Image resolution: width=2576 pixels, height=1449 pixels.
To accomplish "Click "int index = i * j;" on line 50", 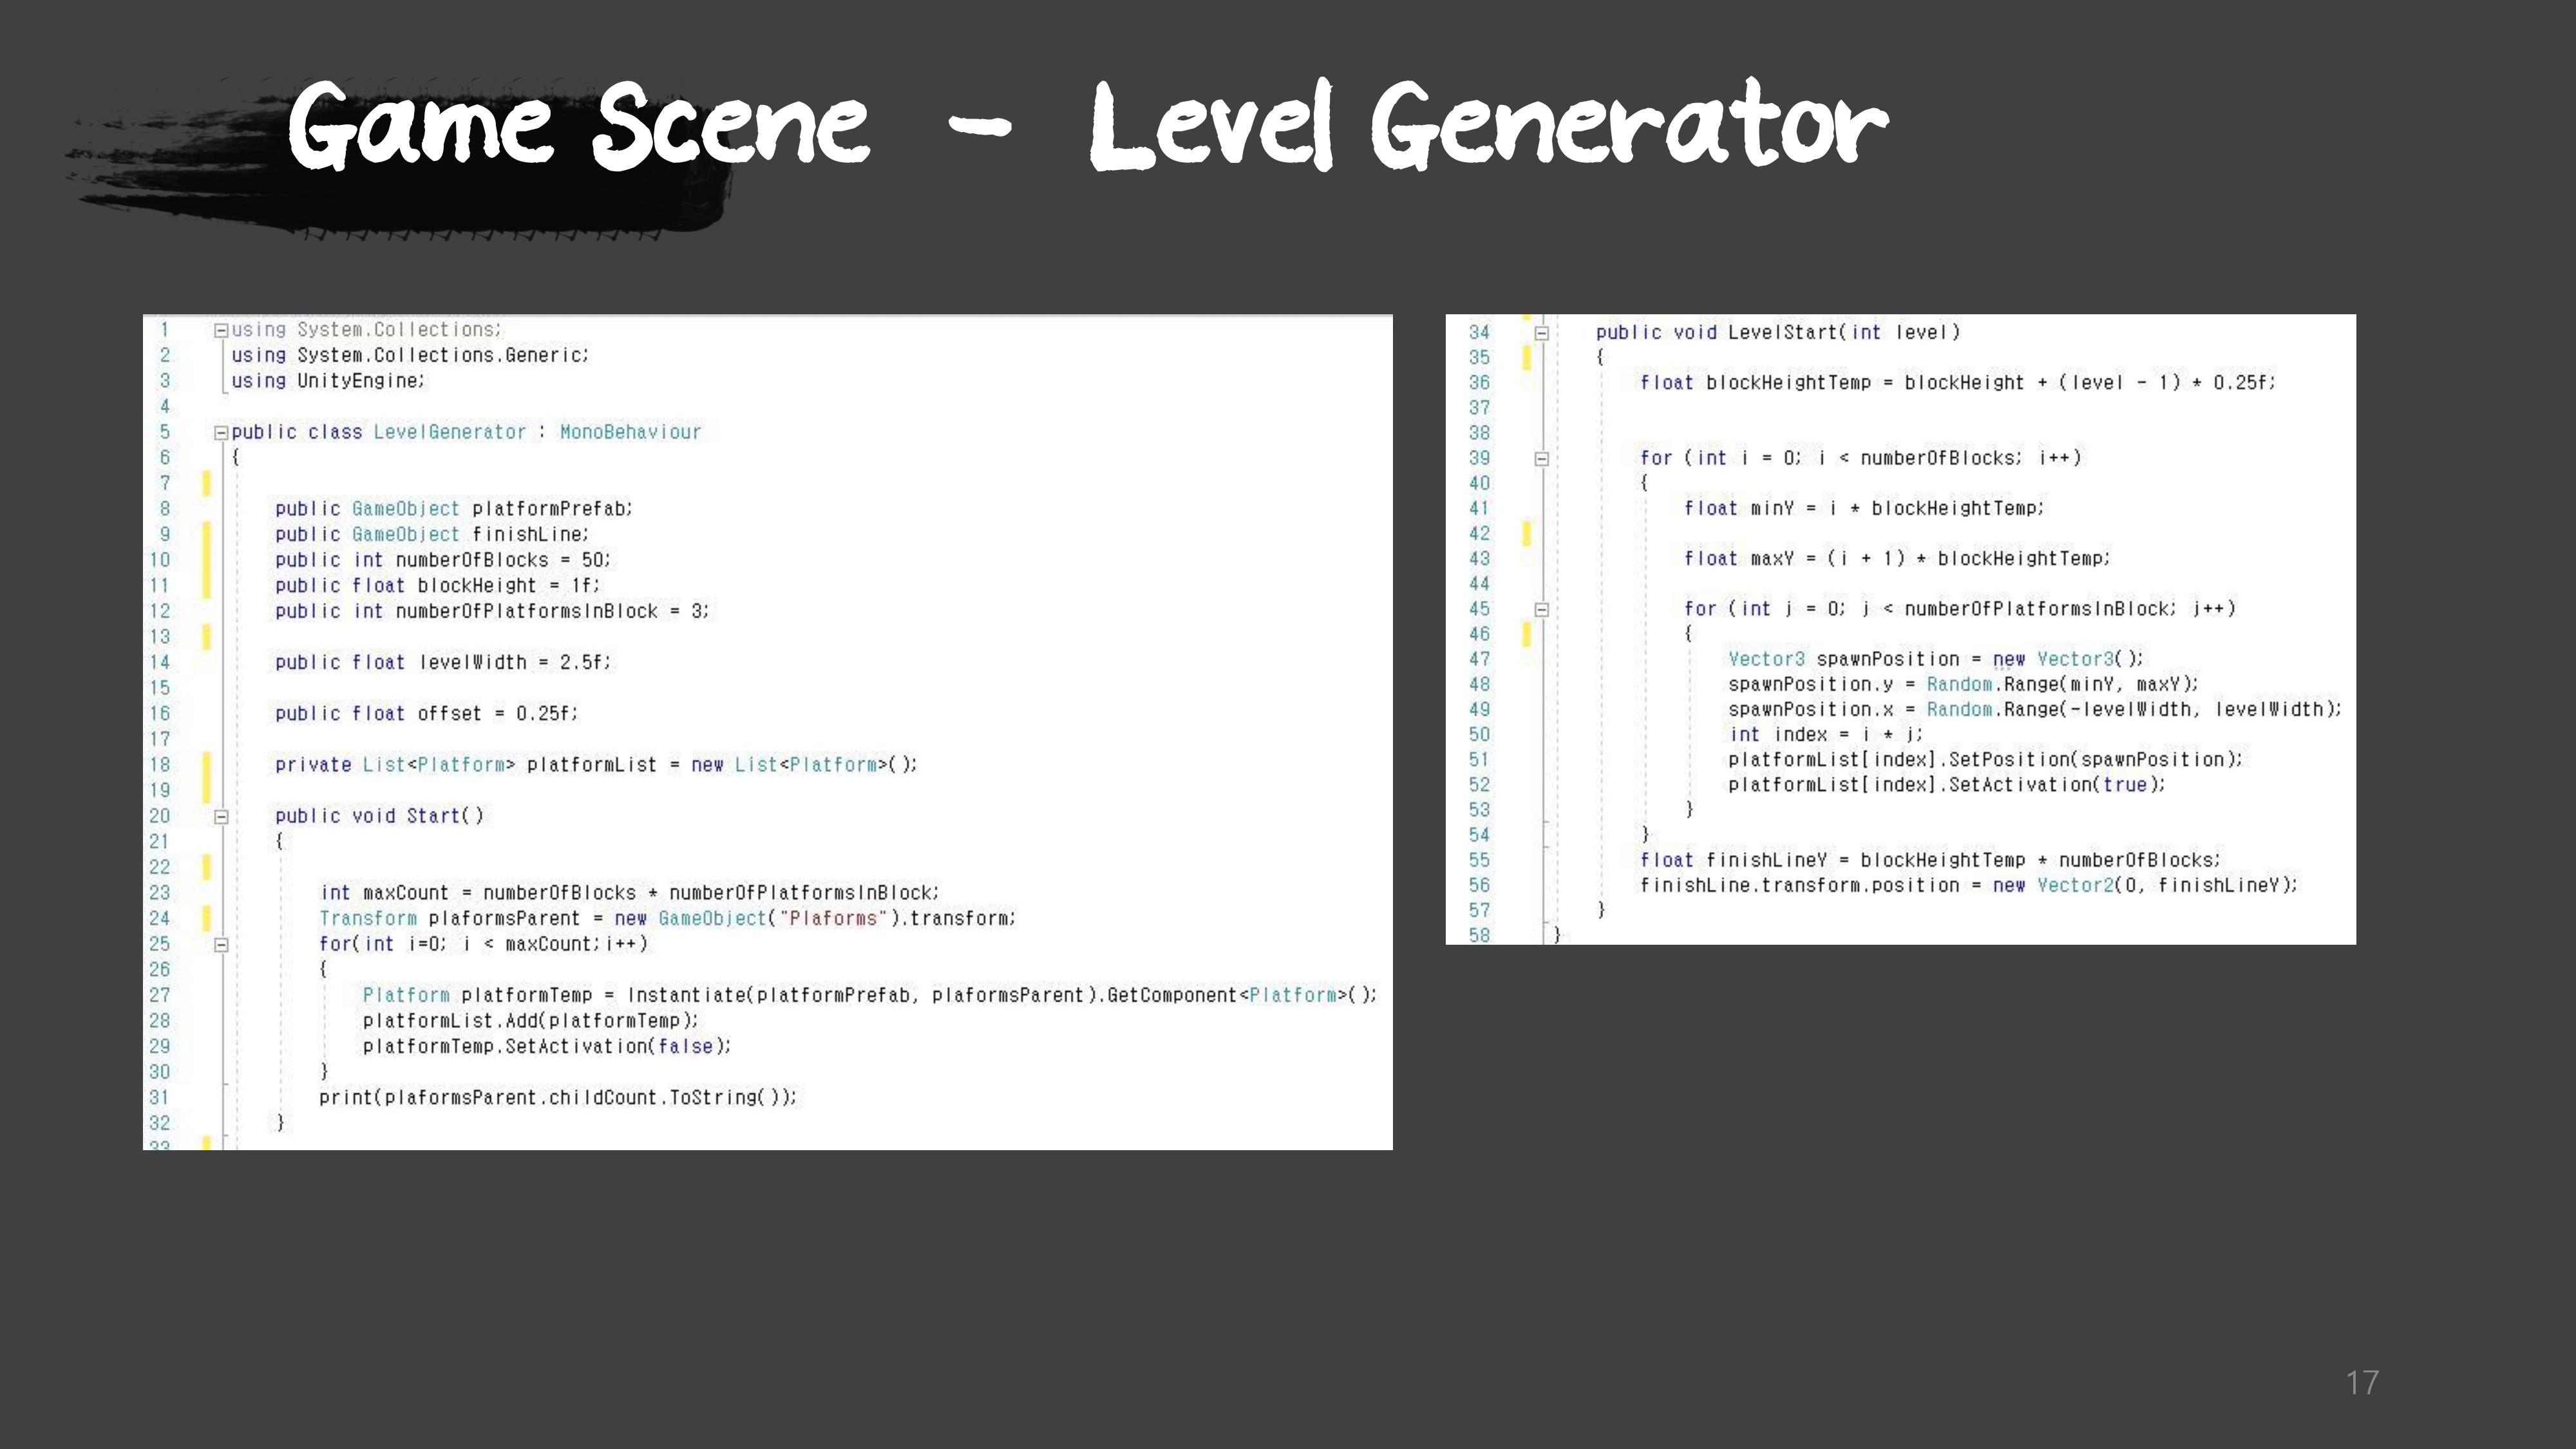I will [1826, 735].
